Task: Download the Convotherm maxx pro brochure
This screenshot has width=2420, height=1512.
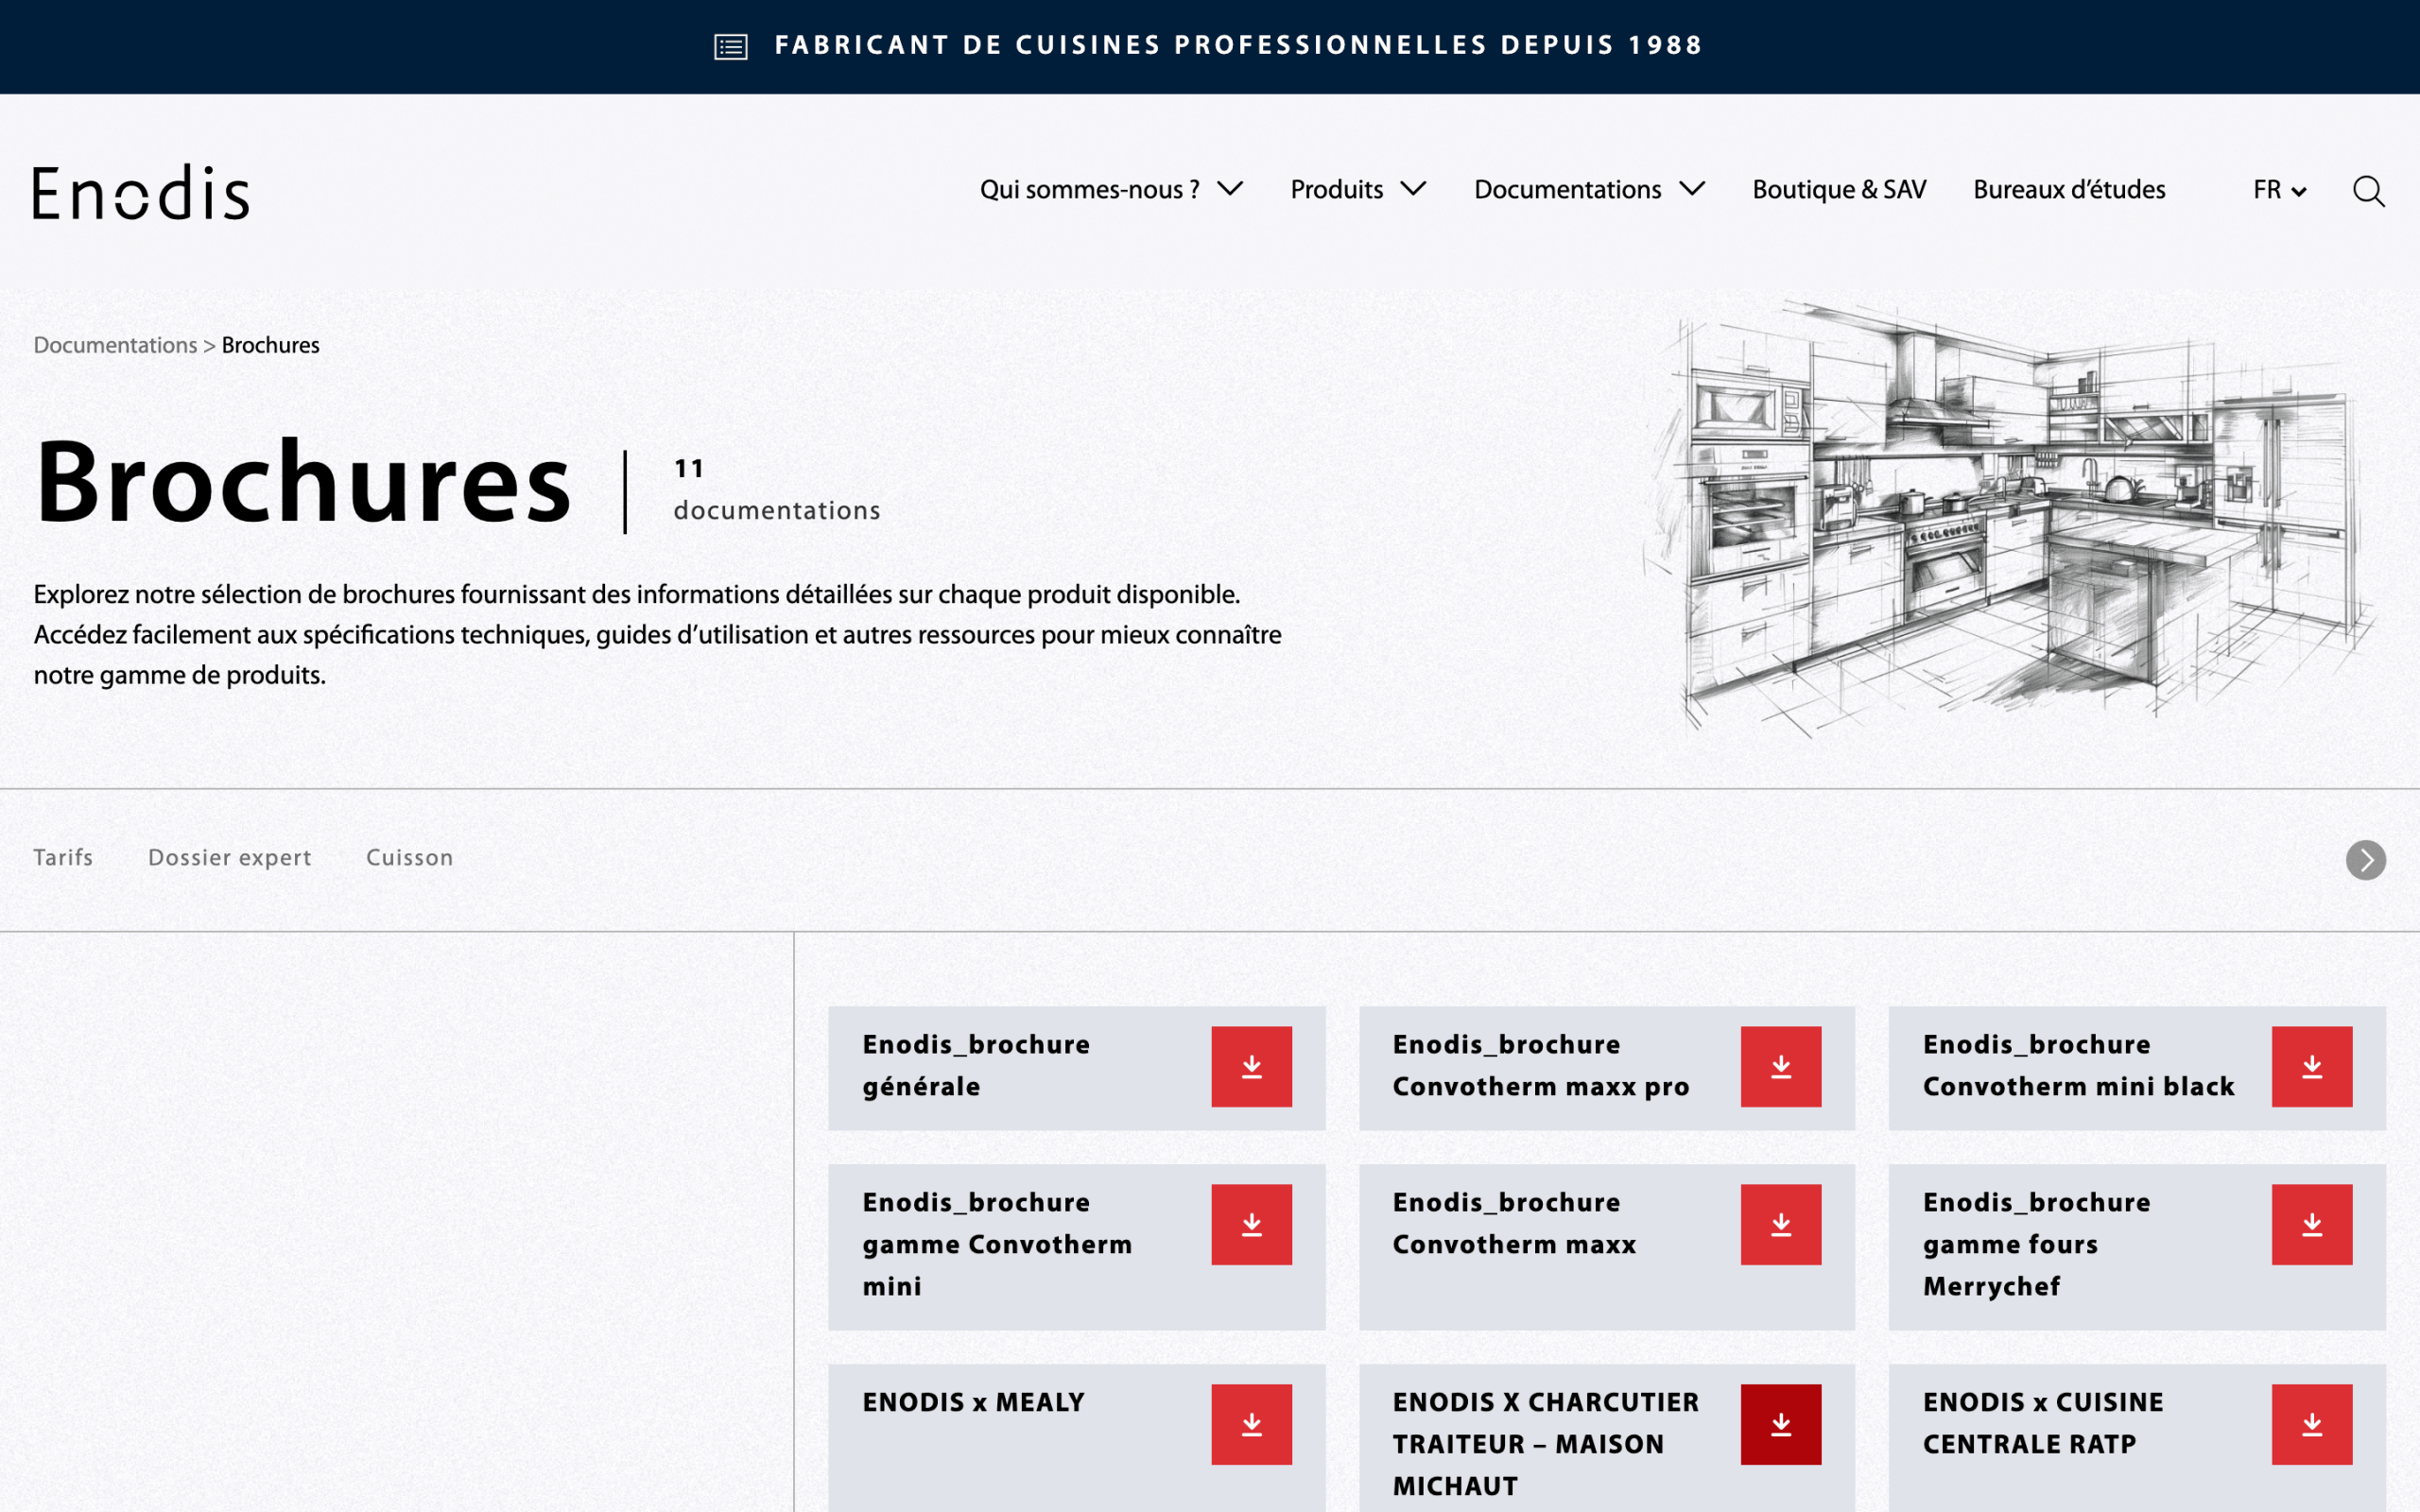Action: click(1781, 1066)
